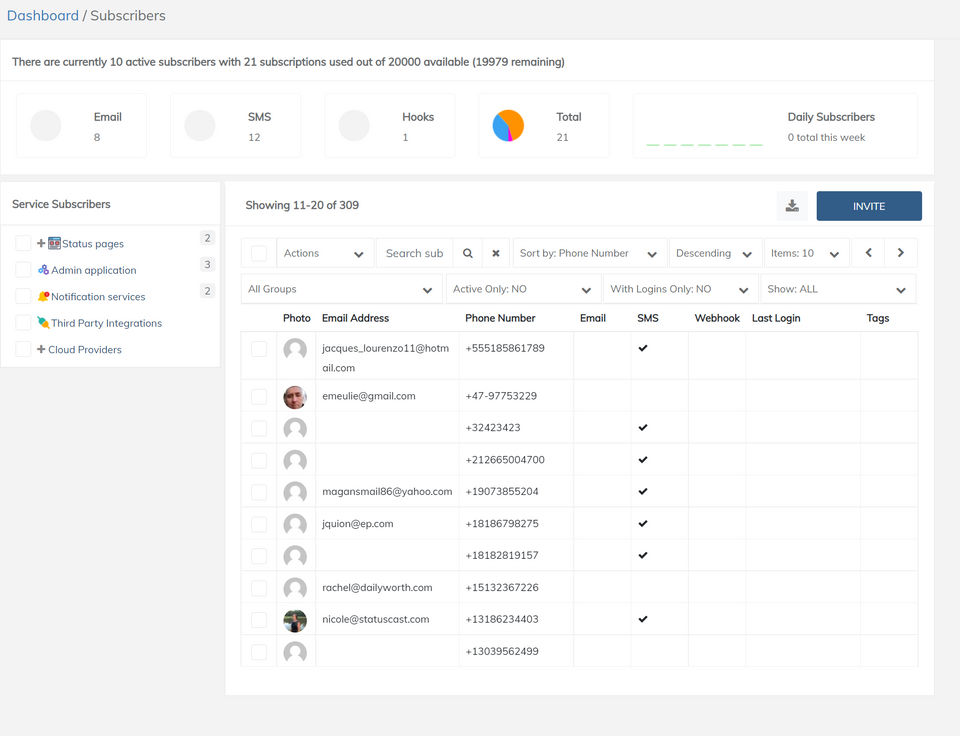
Task: Click the Phone Number column header
Action: 500,318
